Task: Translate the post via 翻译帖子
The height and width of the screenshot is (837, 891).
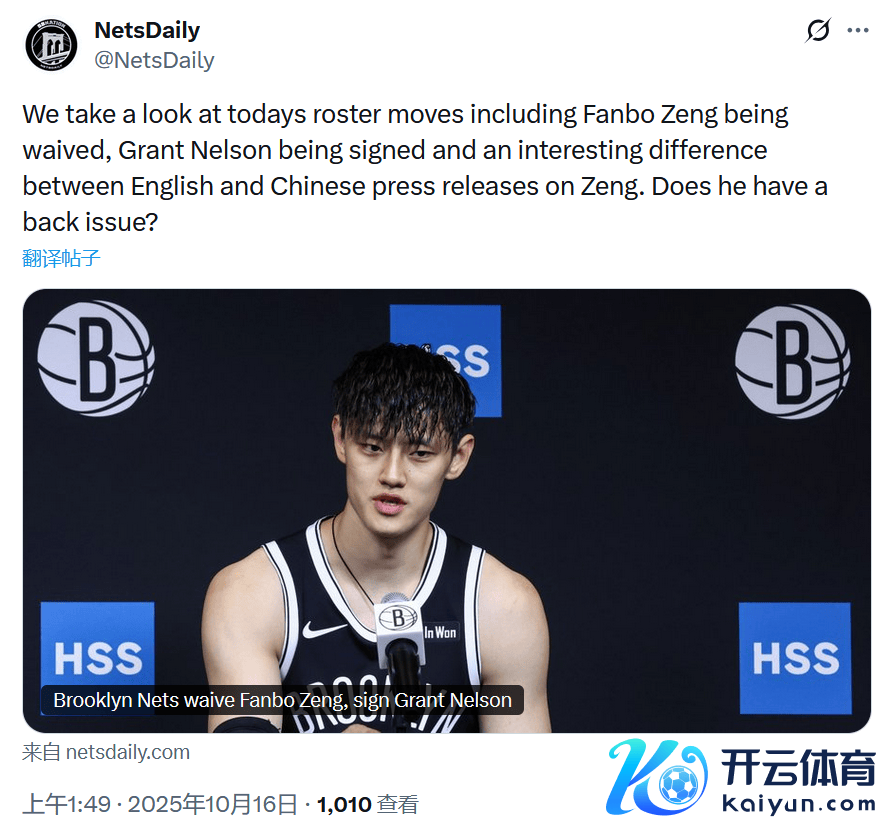Action: point(61,259)
